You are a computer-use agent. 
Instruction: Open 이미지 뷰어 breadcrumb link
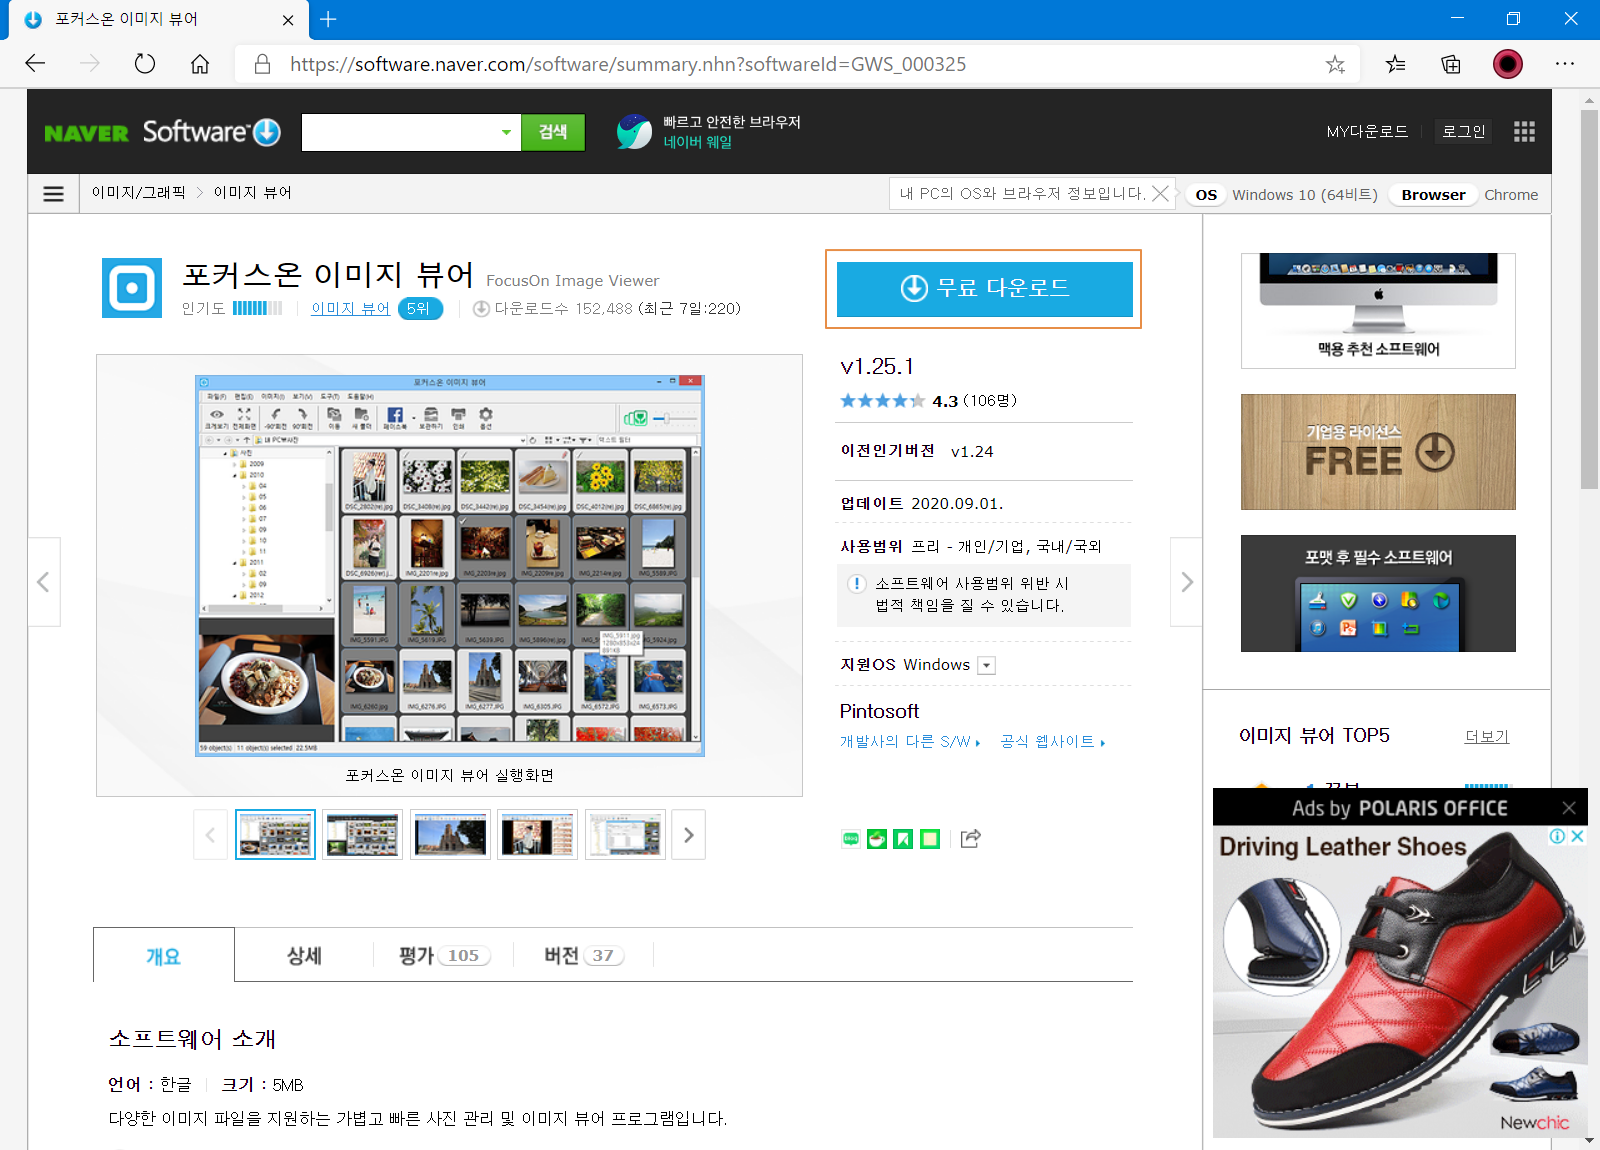[x=252, y=193]
